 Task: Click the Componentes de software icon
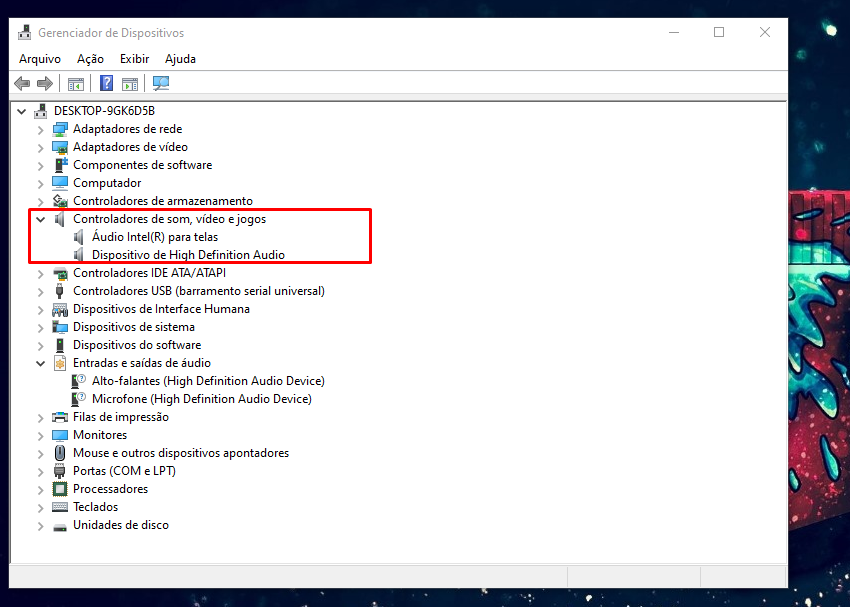[60, 165]
